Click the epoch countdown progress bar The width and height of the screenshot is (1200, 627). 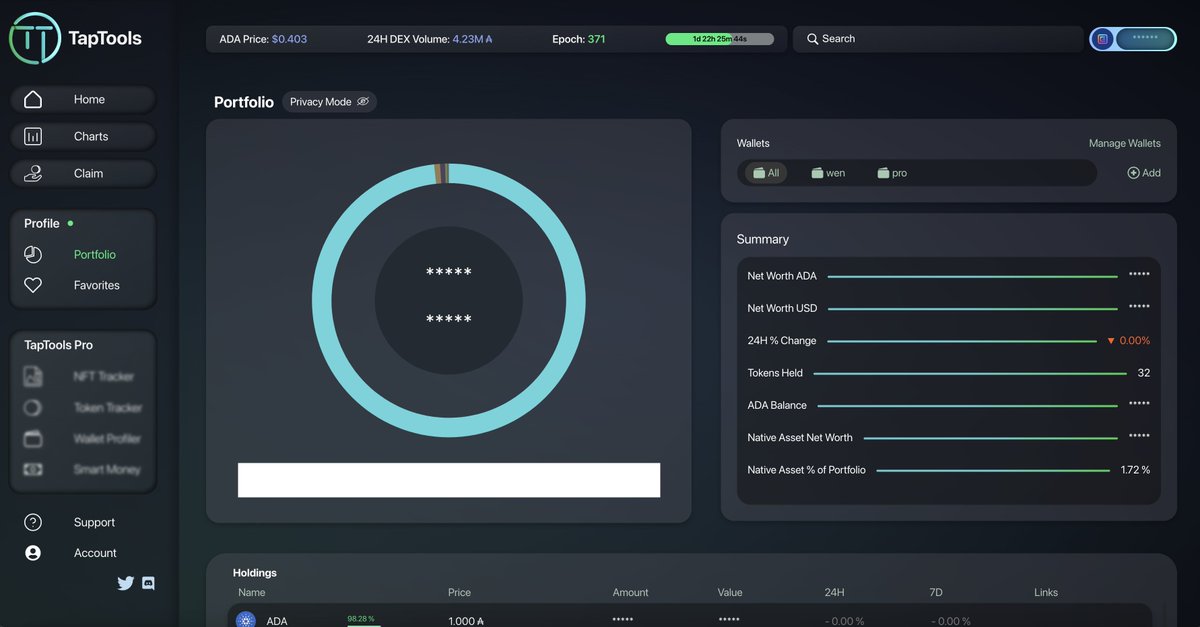tap(720, 38)
